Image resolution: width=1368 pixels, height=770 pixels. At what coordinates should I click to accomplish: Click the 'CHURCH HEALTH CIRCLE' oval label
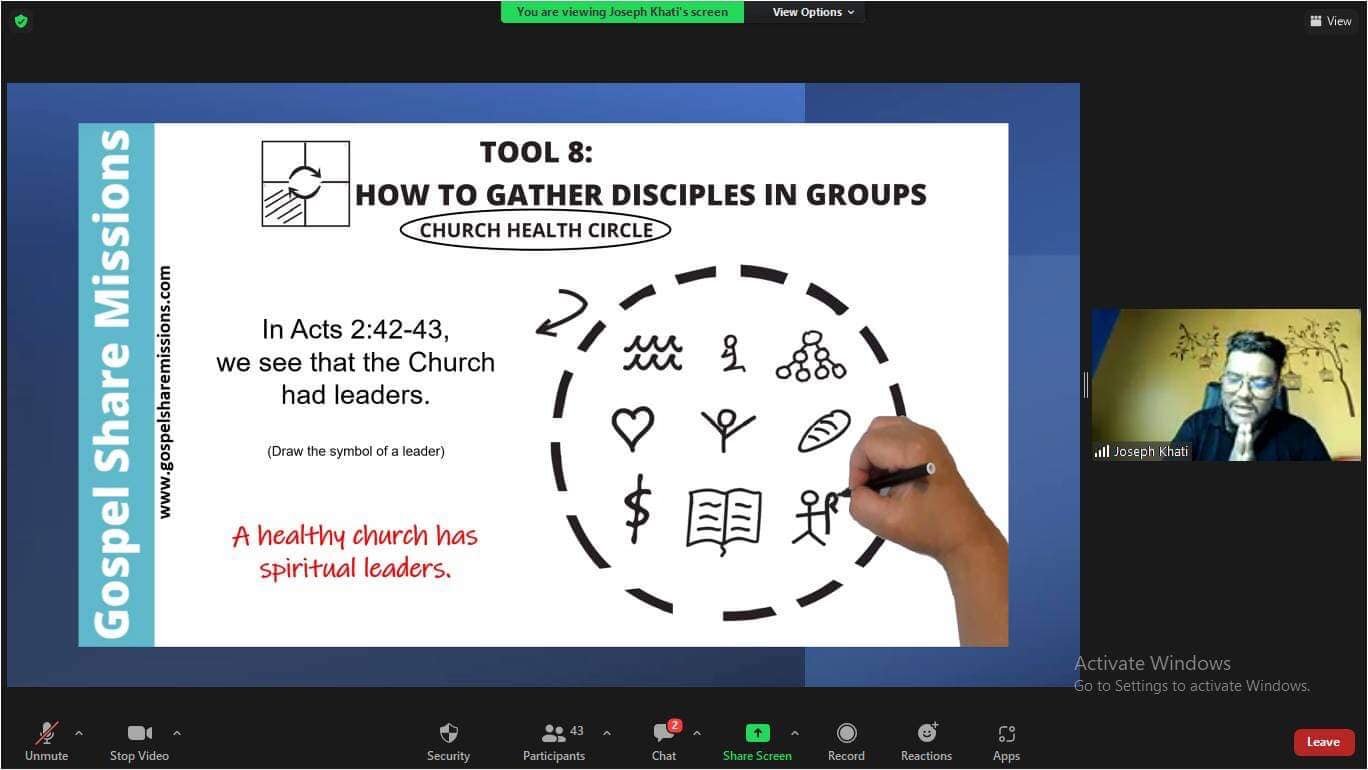pyautogui.click(x=536, y=230)
